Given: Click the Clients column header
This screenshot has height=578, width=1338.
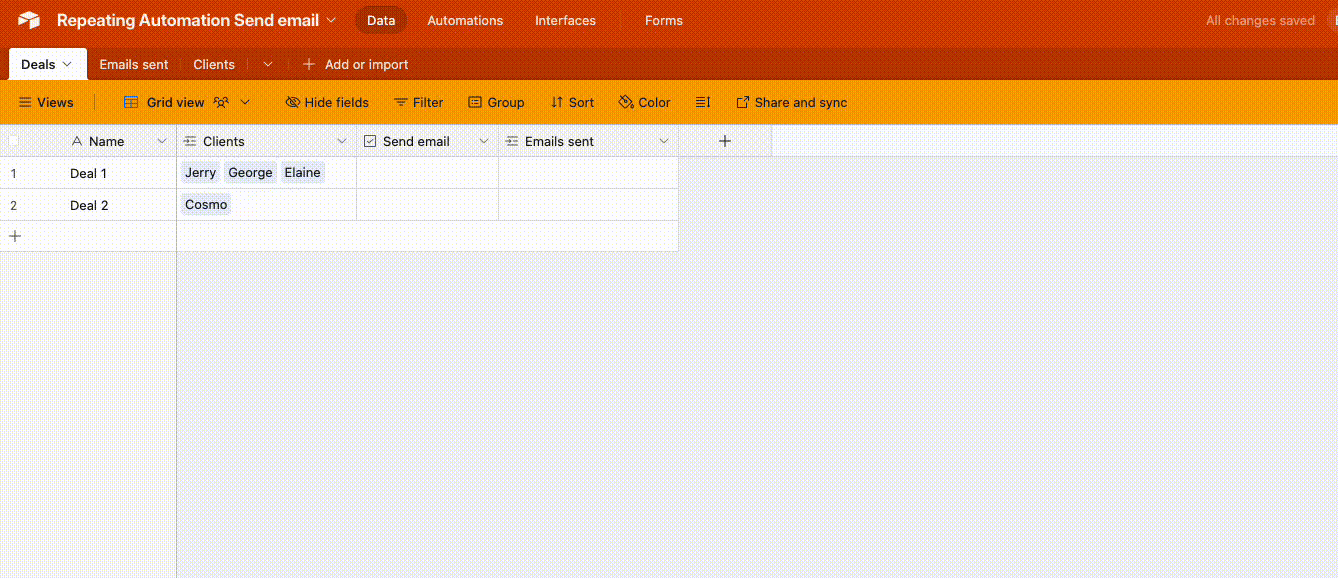Looking at the screenshot, I should pos(266,141).
